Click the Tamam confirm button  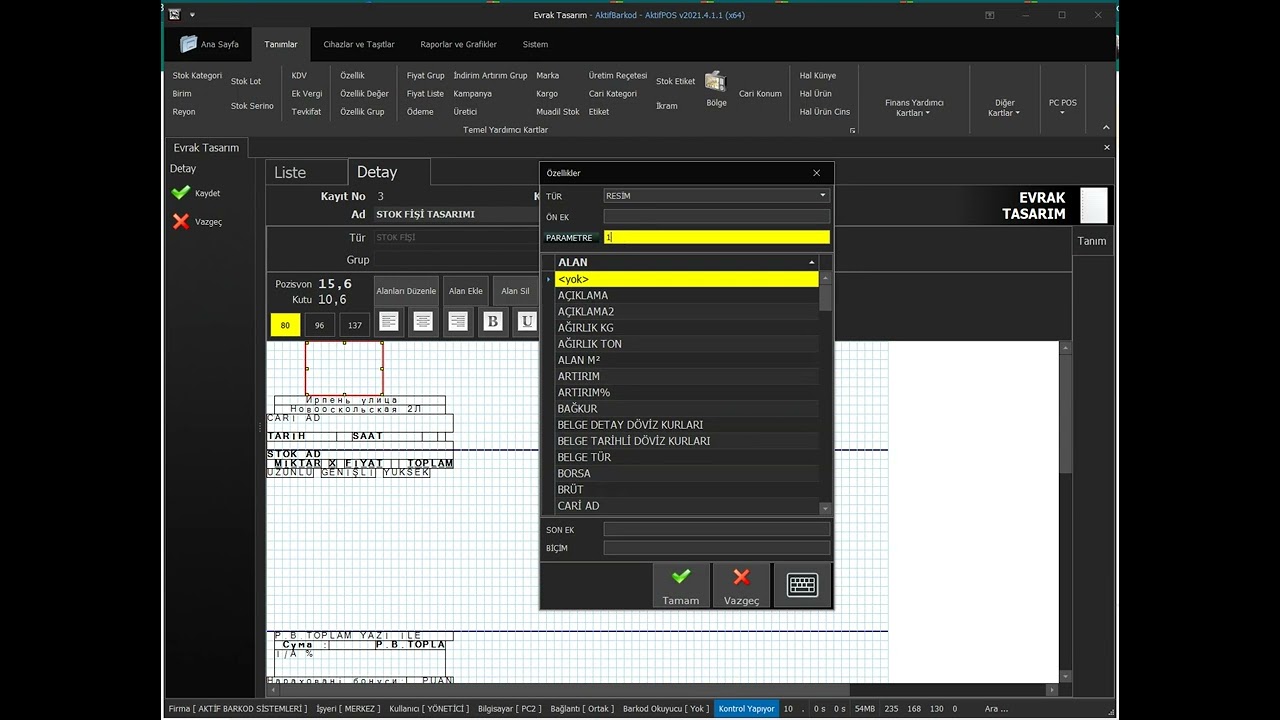[x=681, y=585]
